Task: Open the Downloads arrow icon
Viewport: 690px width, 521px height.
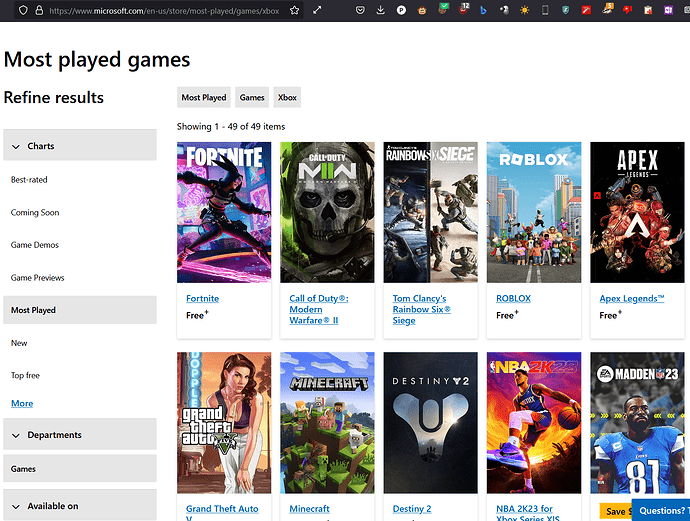Action: point(381,10)
